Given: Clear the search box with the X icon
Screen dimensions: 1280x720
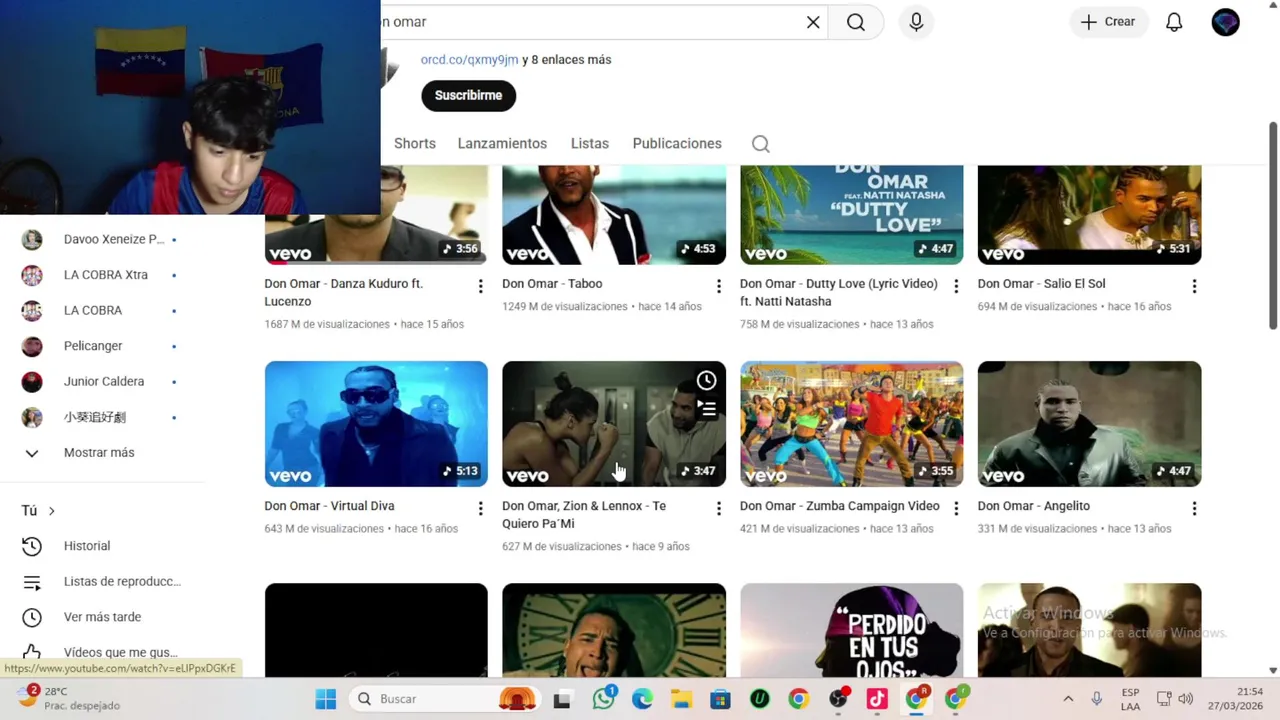Looking at the screenshot, I should coord(813,22).
